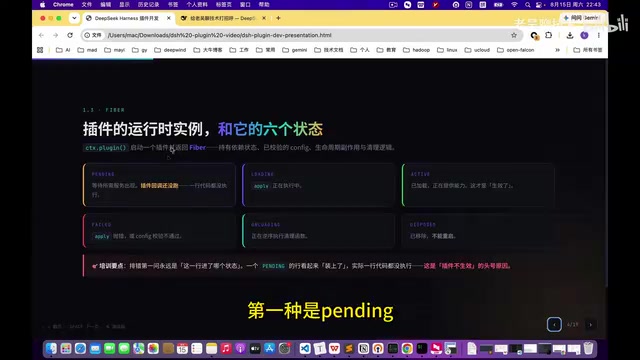Expand hidden bookmarks with double chevron
640x360 pixels.
pyautogui.click(x=557, y=50)
